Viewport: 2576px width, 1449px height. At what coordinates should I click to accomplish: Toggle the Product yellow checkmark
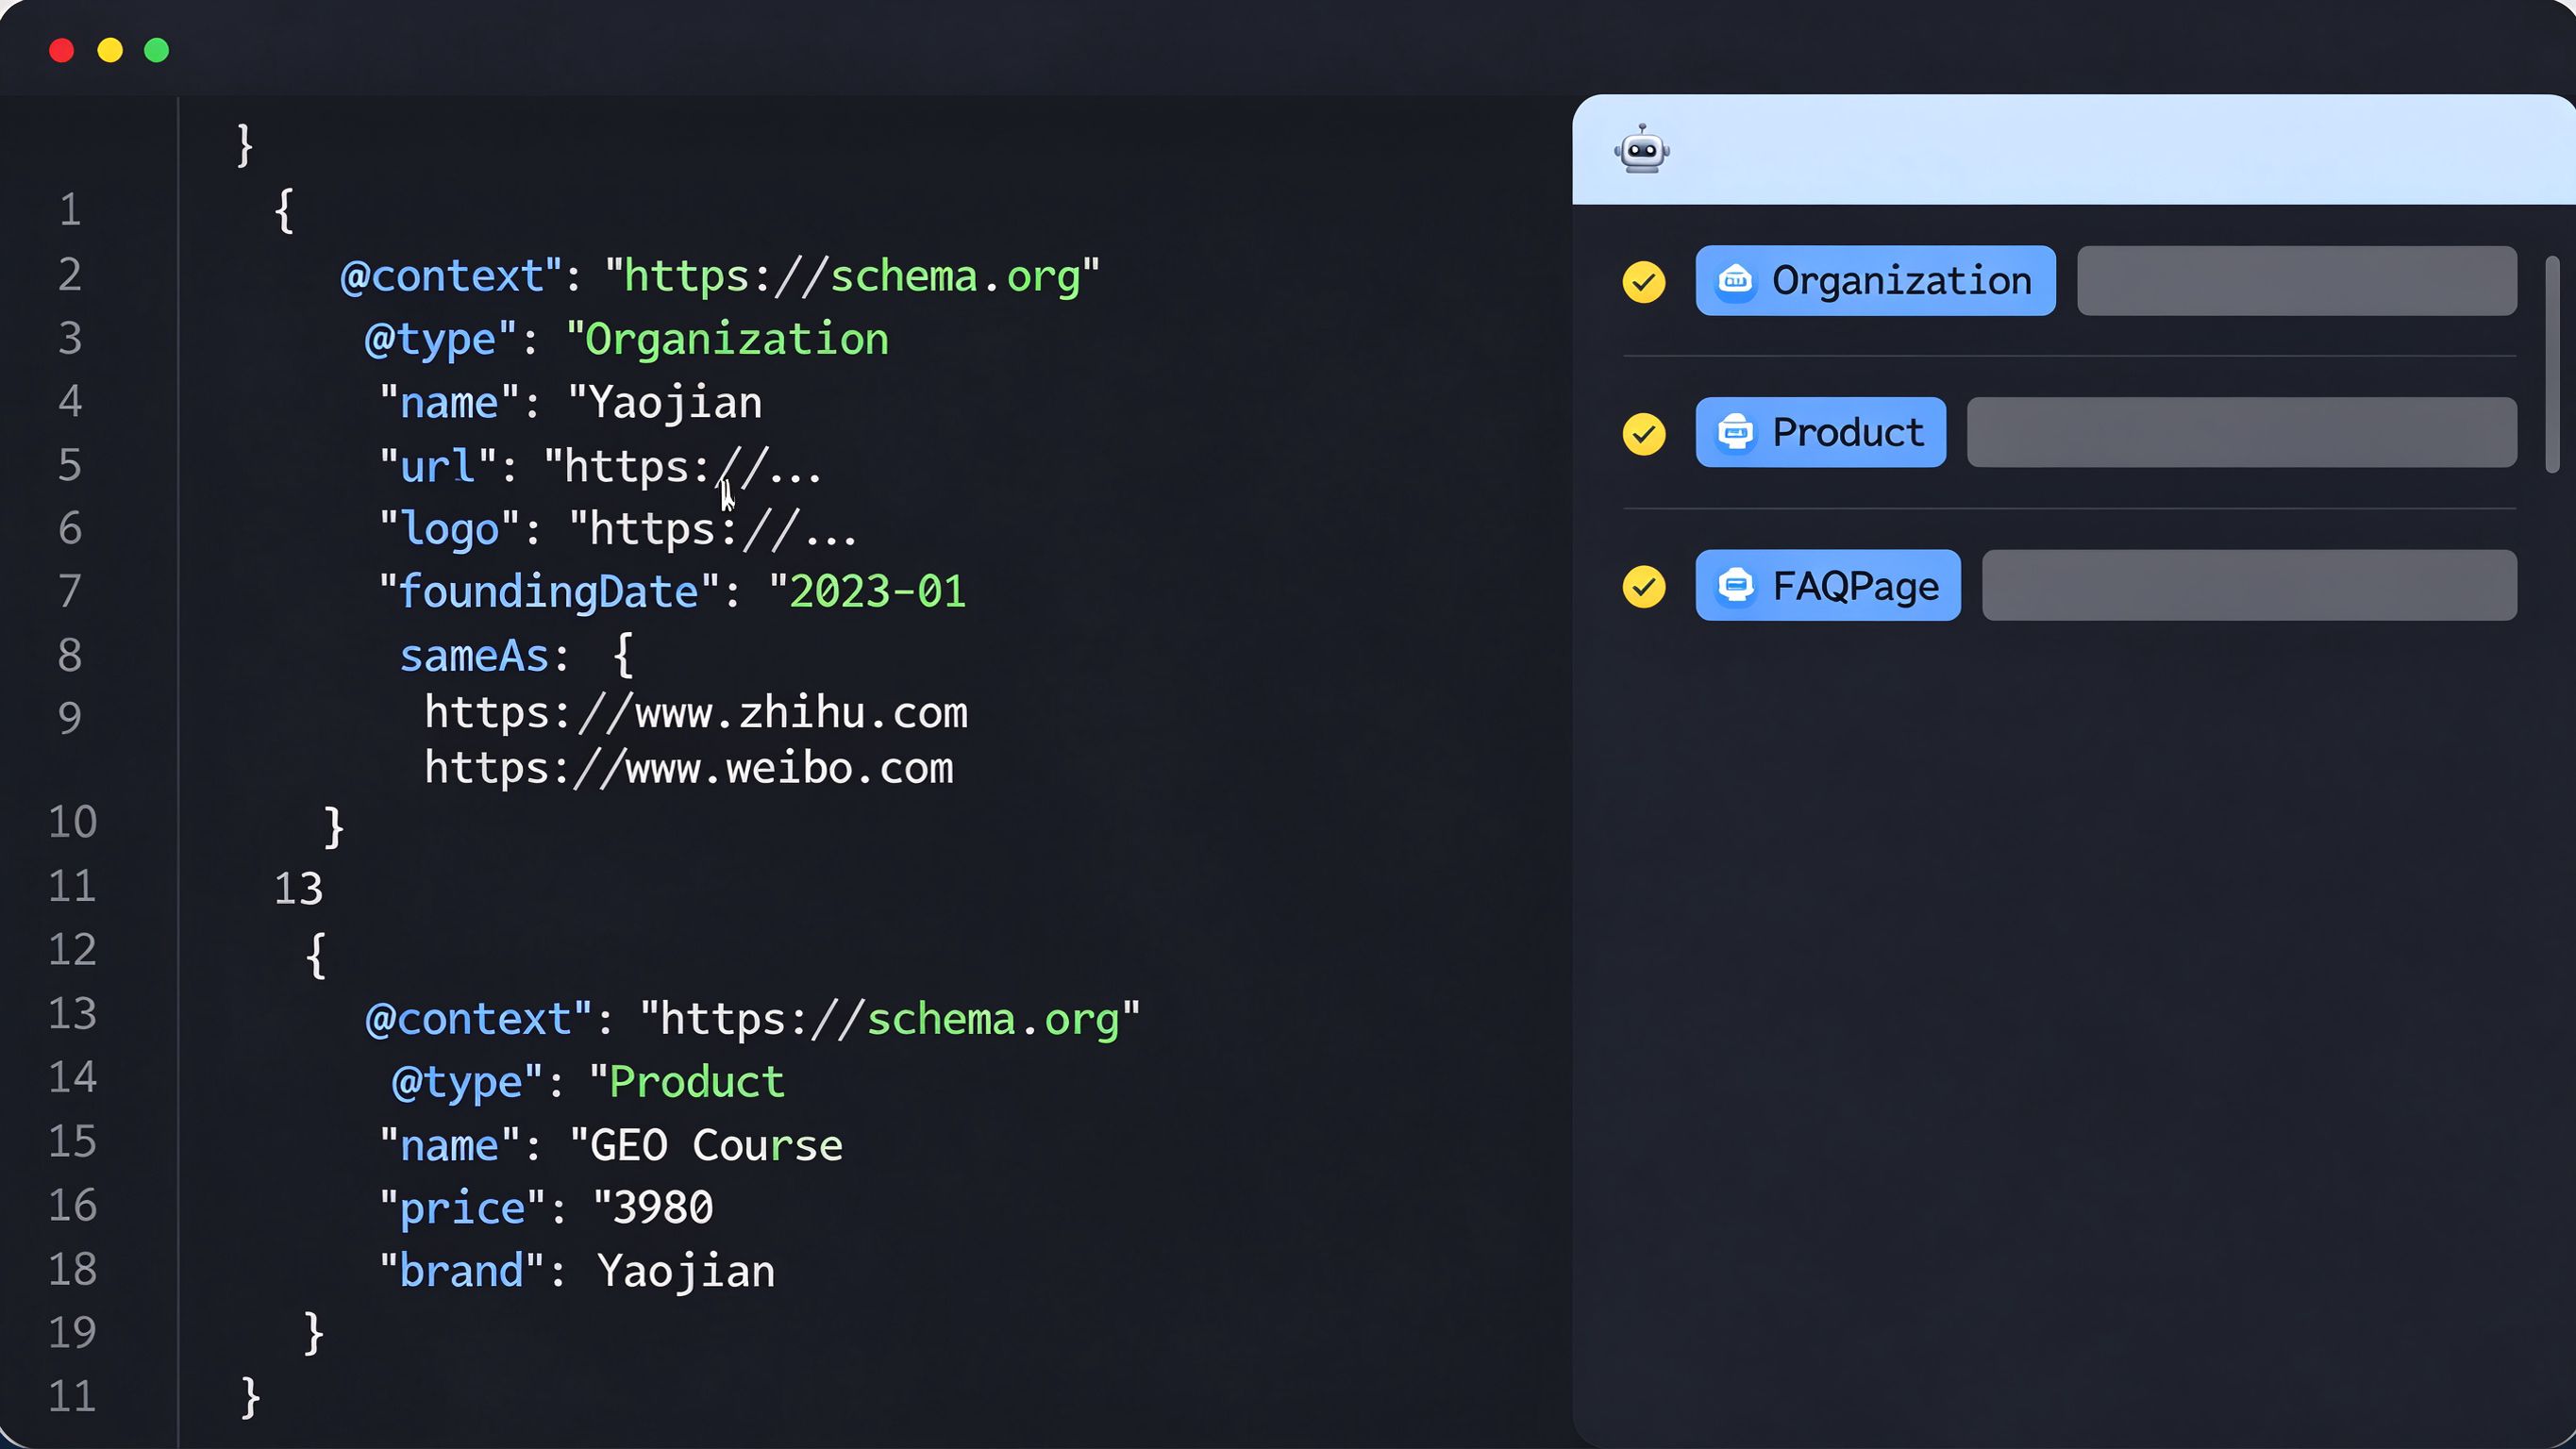click(1644, 434)
